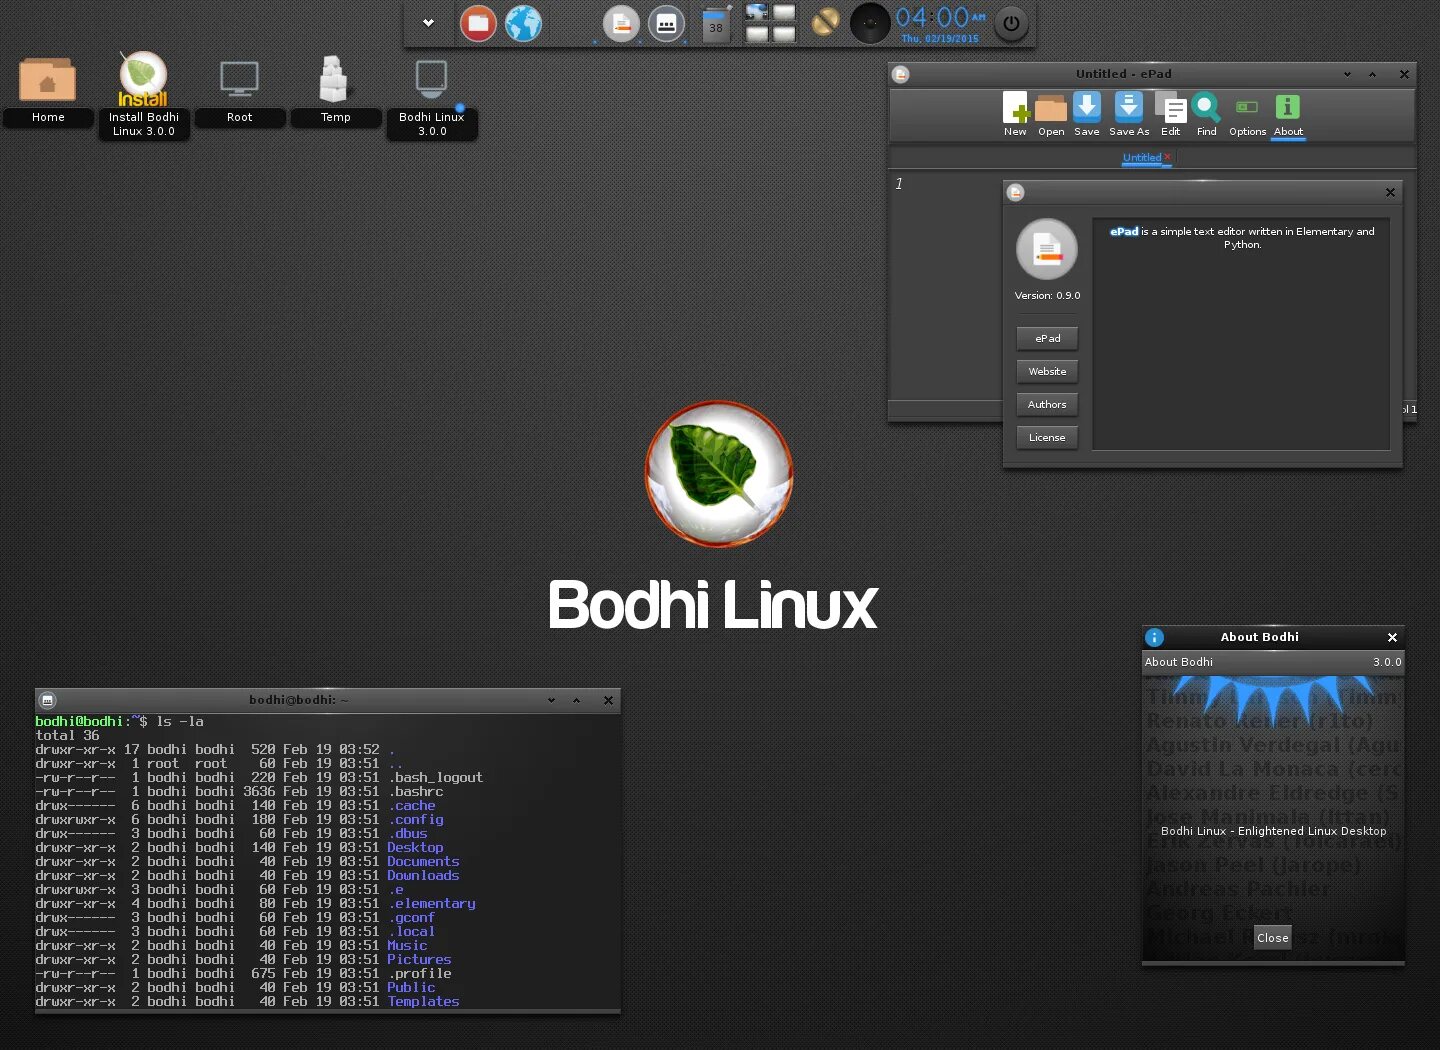Image resolution: width=1440 pixels, height=1050 pixels.
Task: Click the Authors button in About dialog
Action: pyautogui.click(x=1047, y=404)
